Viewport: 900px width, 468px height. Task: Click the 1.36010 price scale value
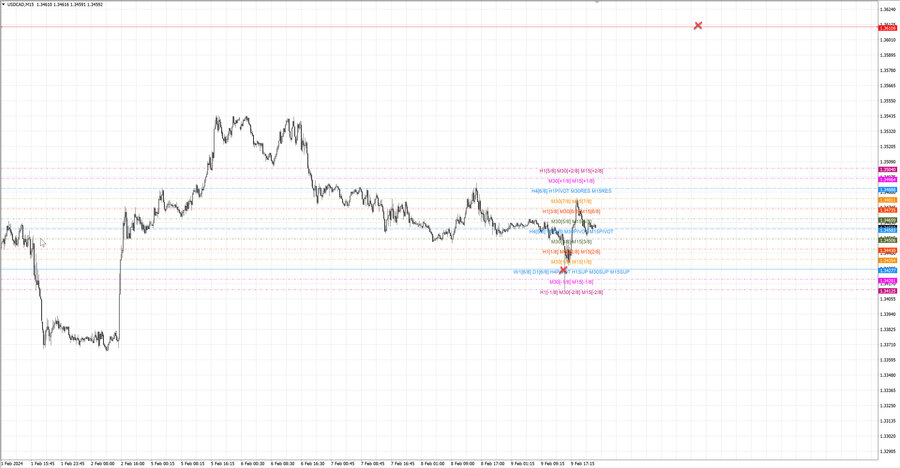(887, 40)
